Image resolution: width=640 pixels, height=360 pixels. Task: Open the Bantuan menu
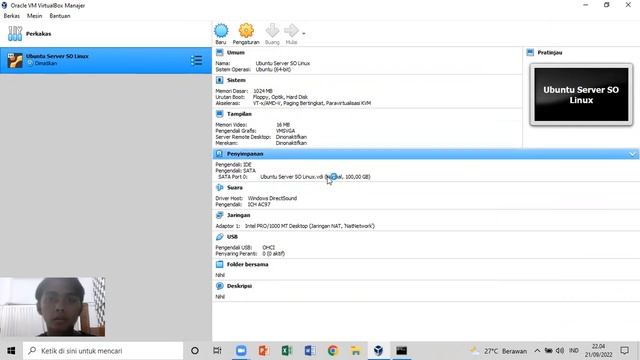click(x=60, y=16)
